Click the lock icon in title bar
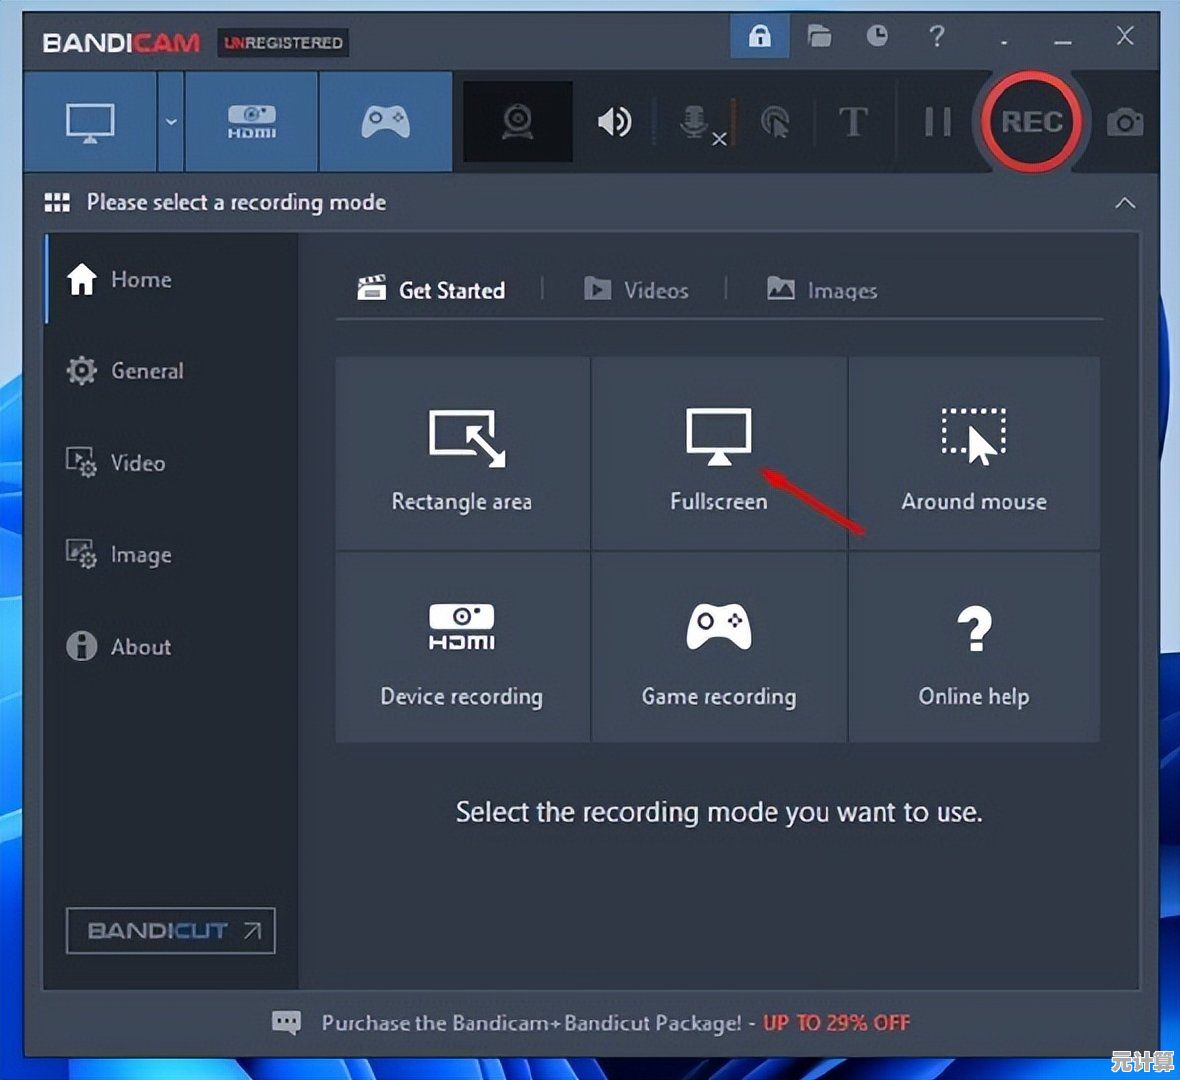The image size is (1180, 1080). pos(759,36)
